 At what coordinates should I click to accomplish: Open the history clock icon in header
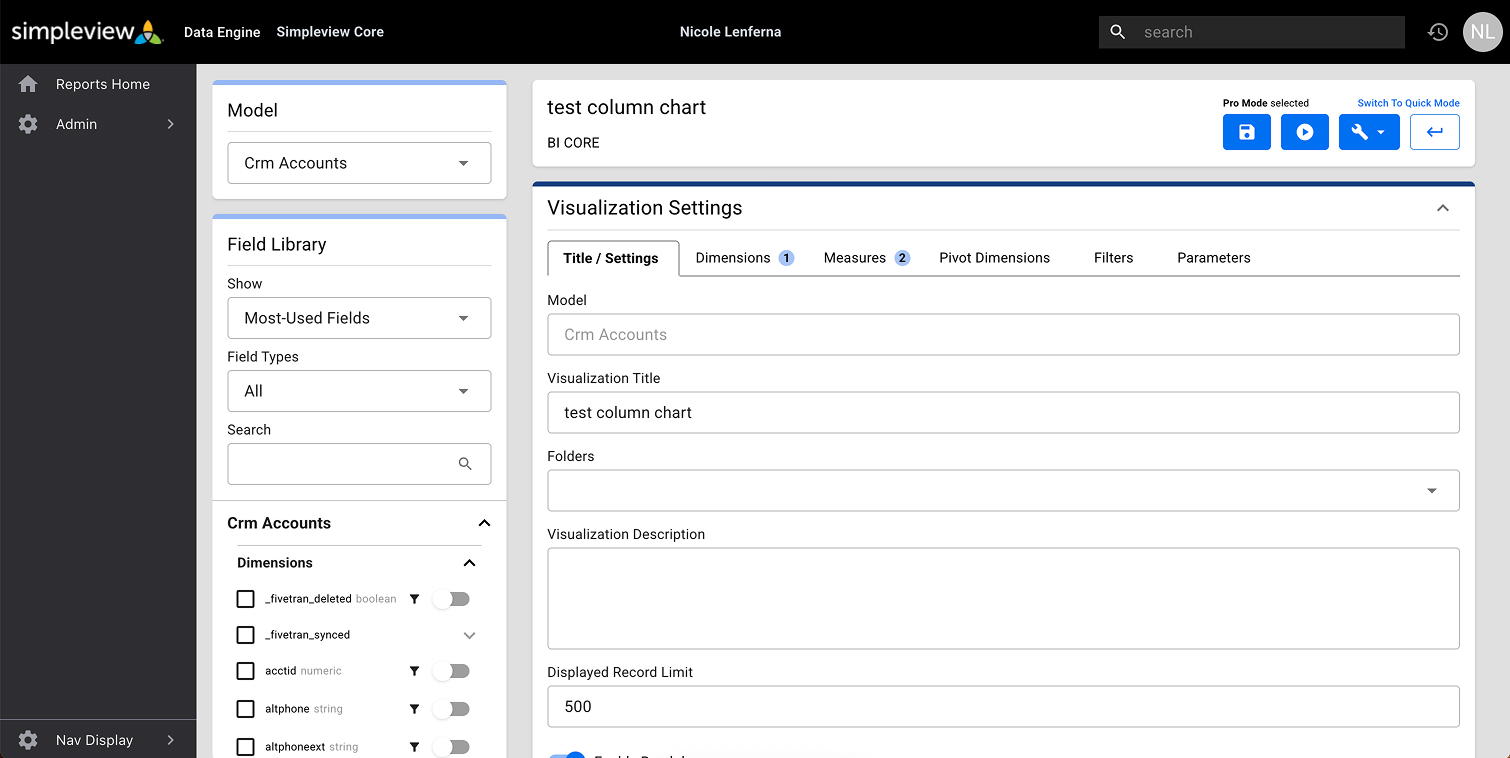click(1437, 32)
